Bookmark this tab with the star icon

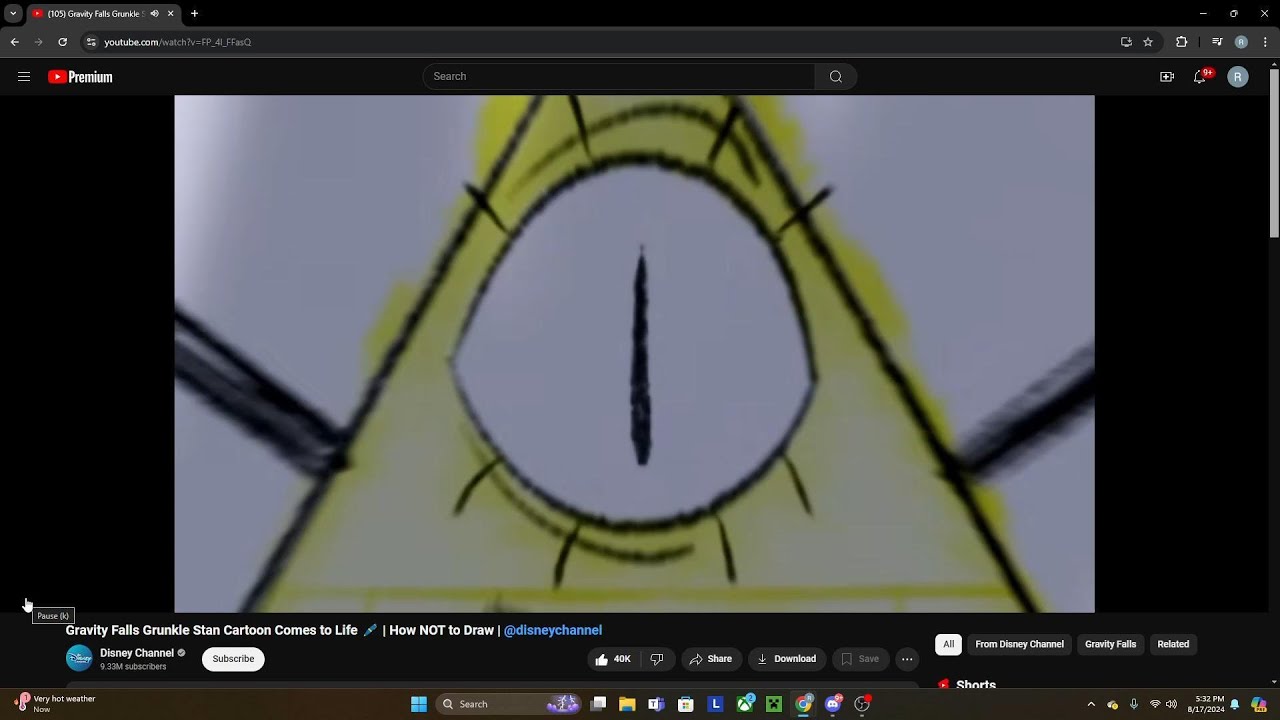1148,42
